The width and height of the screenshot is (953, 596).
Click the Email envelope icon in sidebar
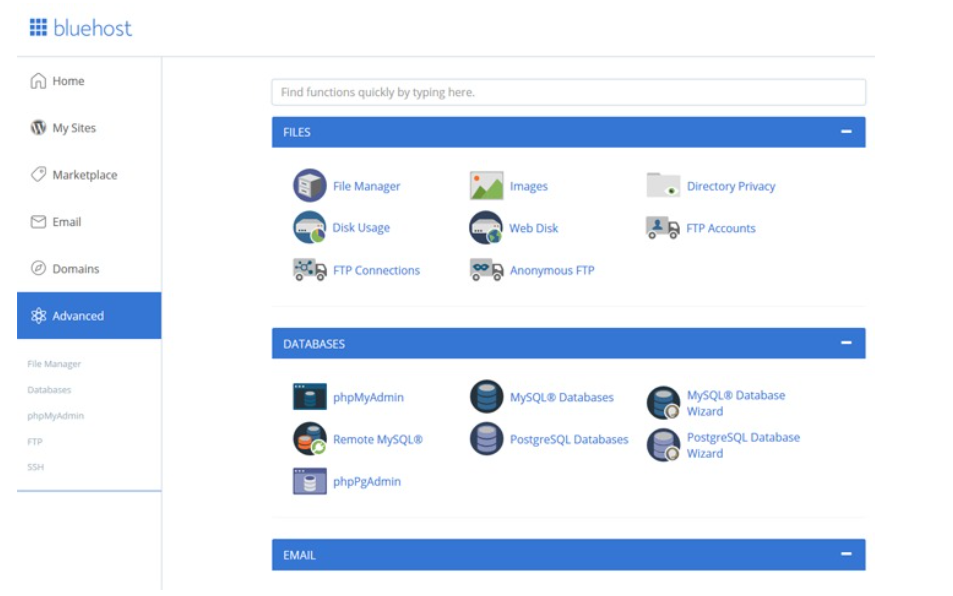38,222
